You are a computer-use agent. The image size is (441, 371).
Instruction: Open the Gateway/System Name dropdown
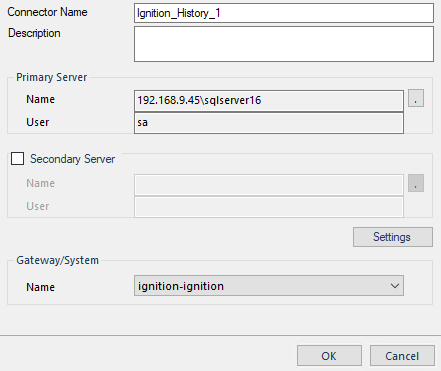point(269,285)
